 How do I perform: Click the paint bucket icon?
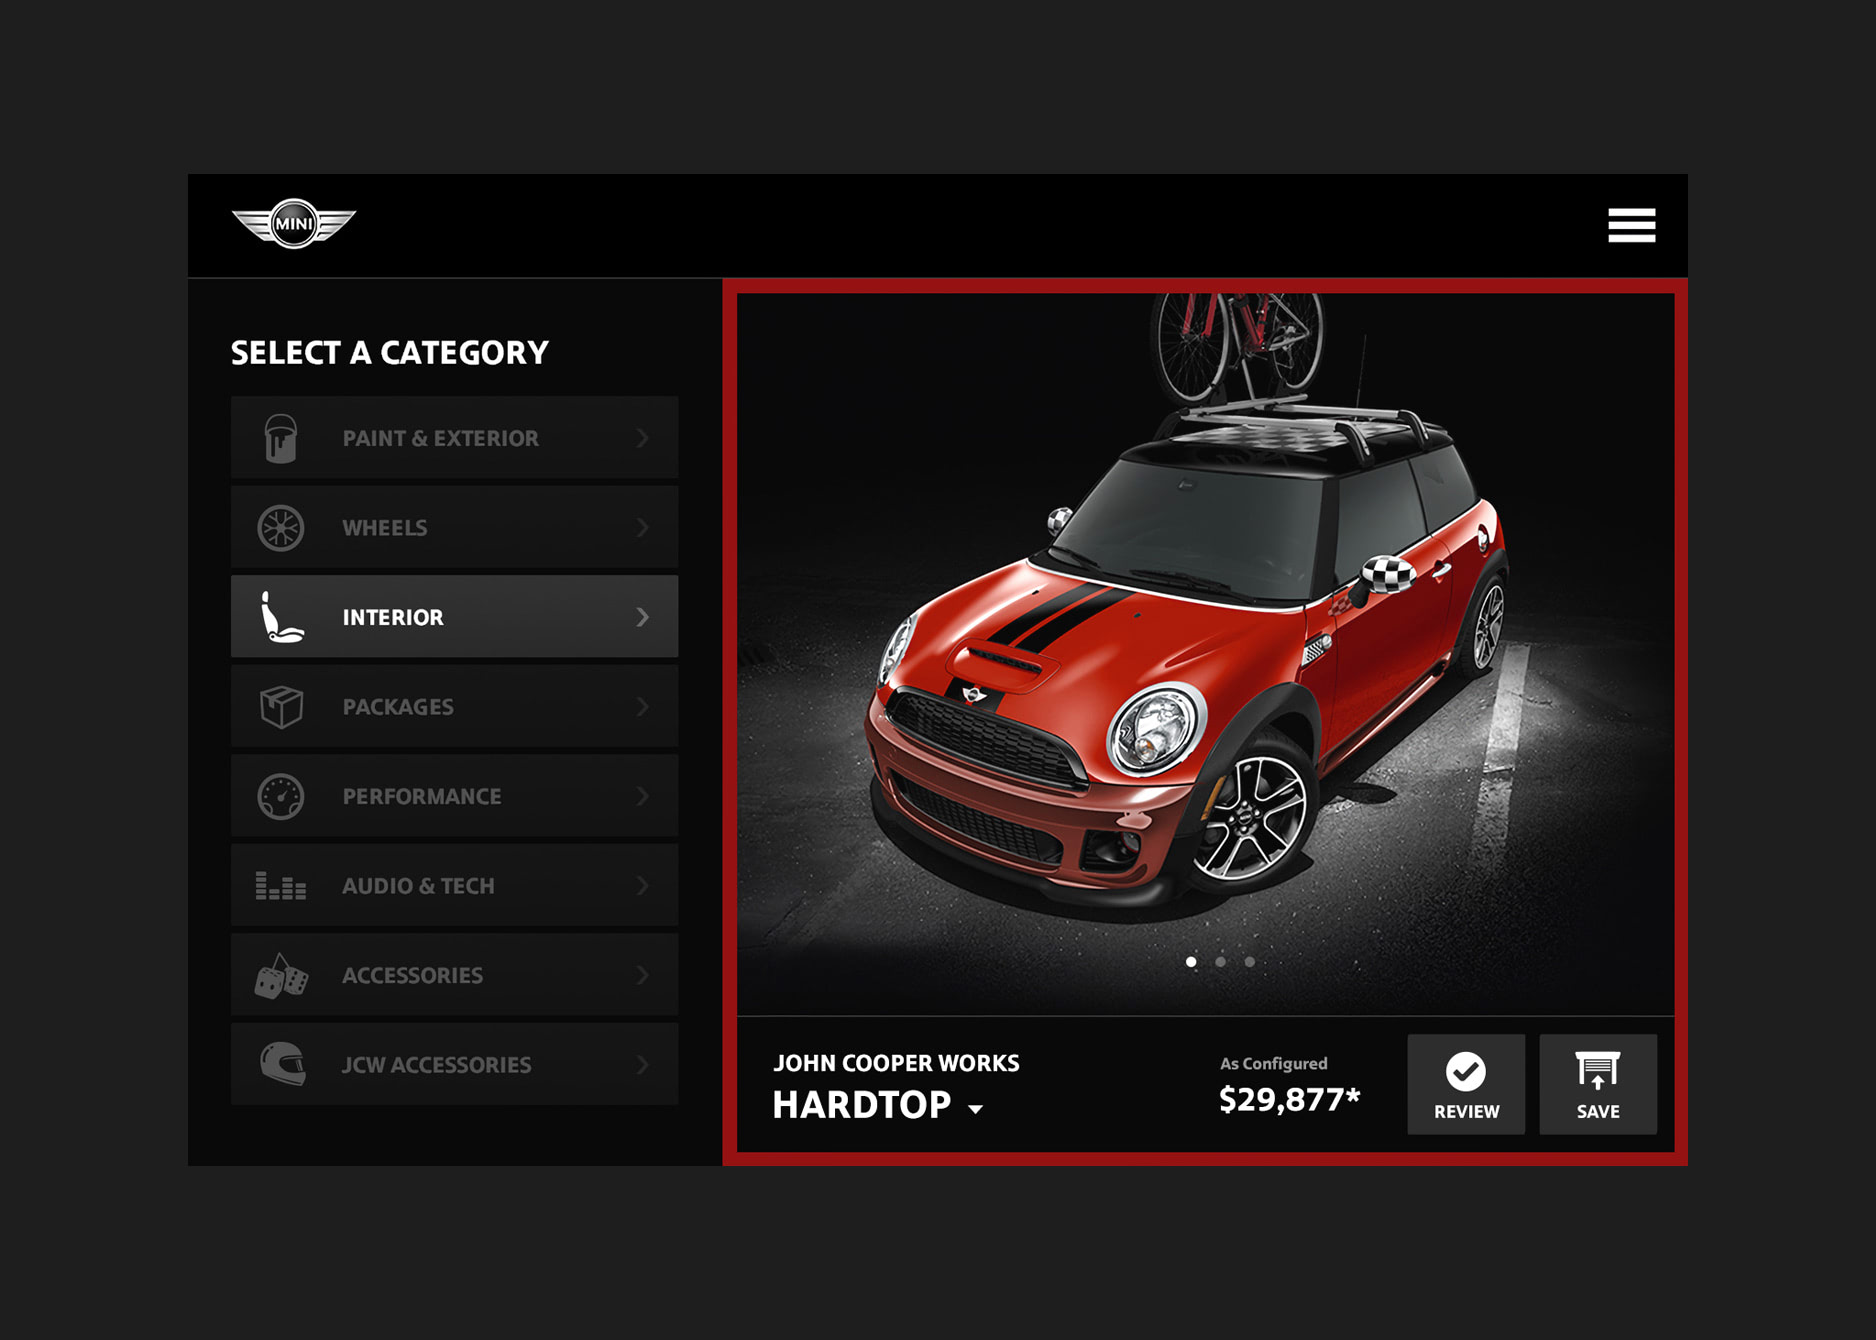tap(281, 438)
